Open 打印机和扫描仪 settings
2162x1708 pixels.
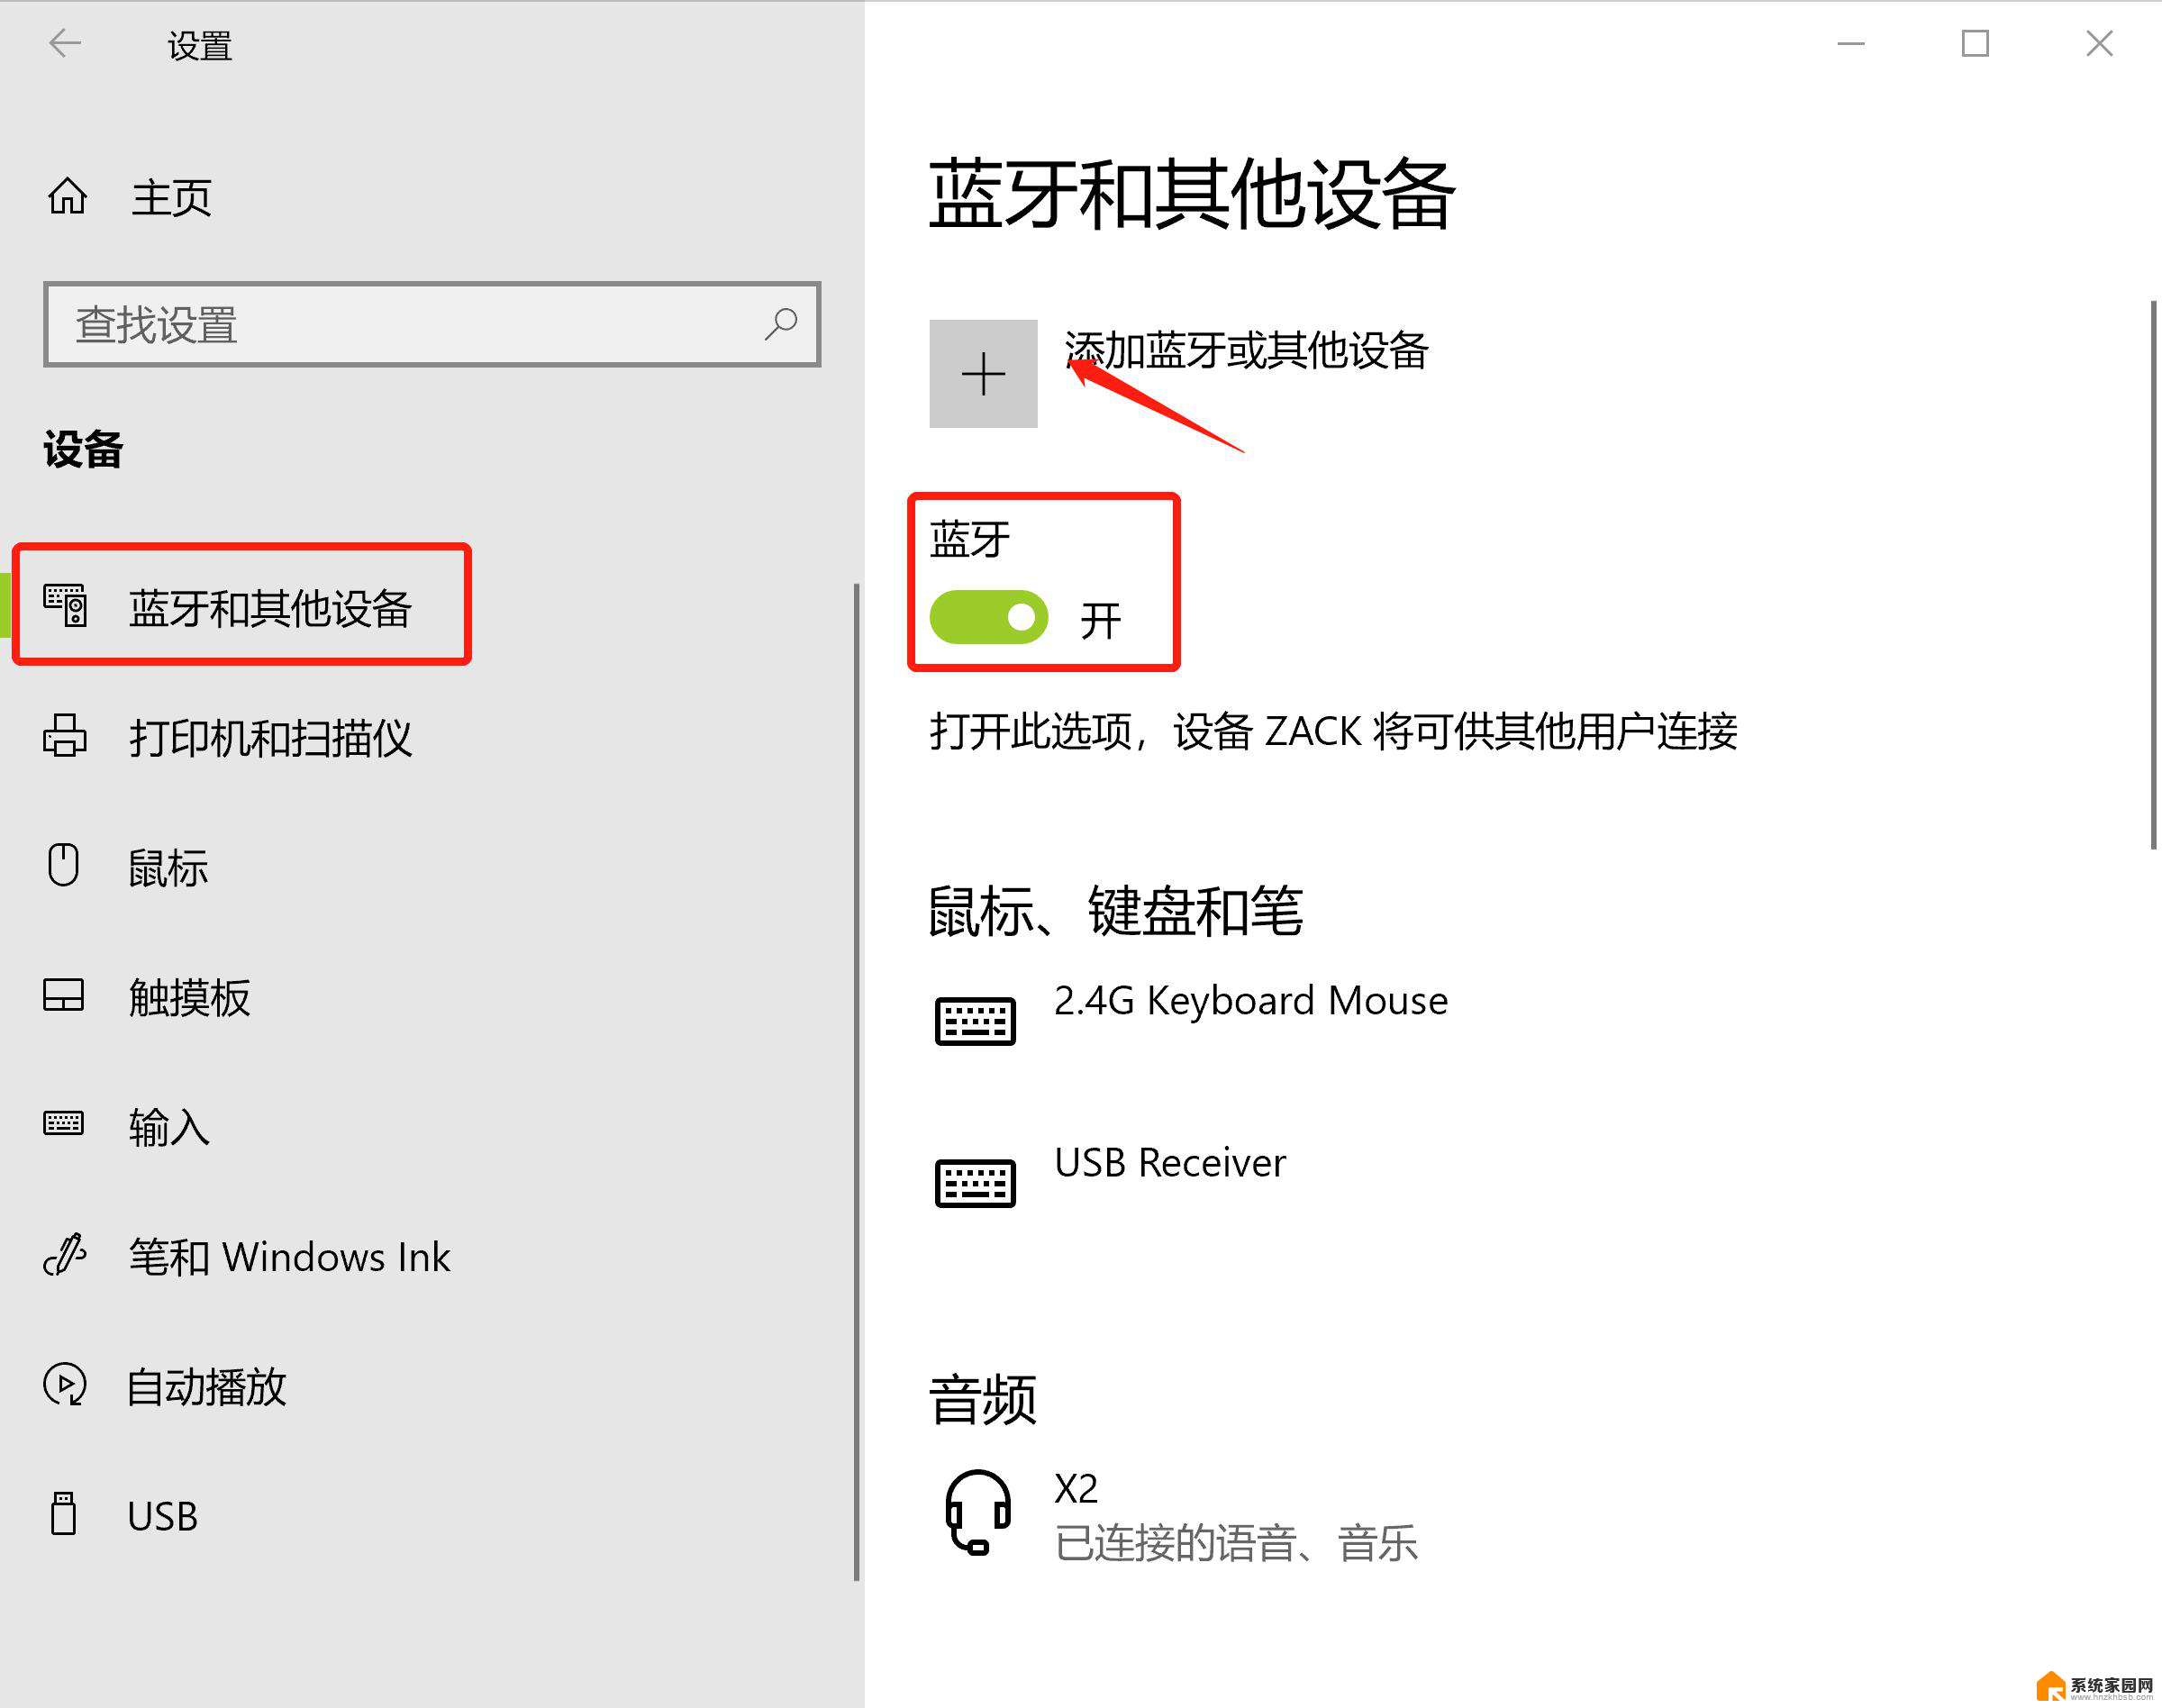(x=270, y=738)
